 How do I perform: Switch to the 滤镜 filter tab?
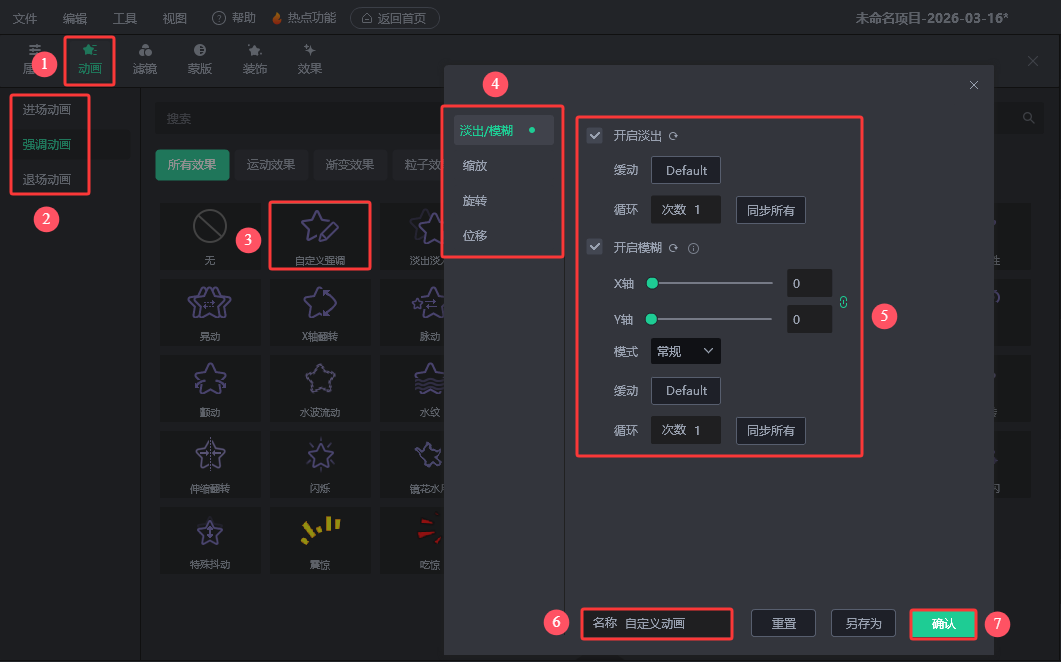[145, 60]
